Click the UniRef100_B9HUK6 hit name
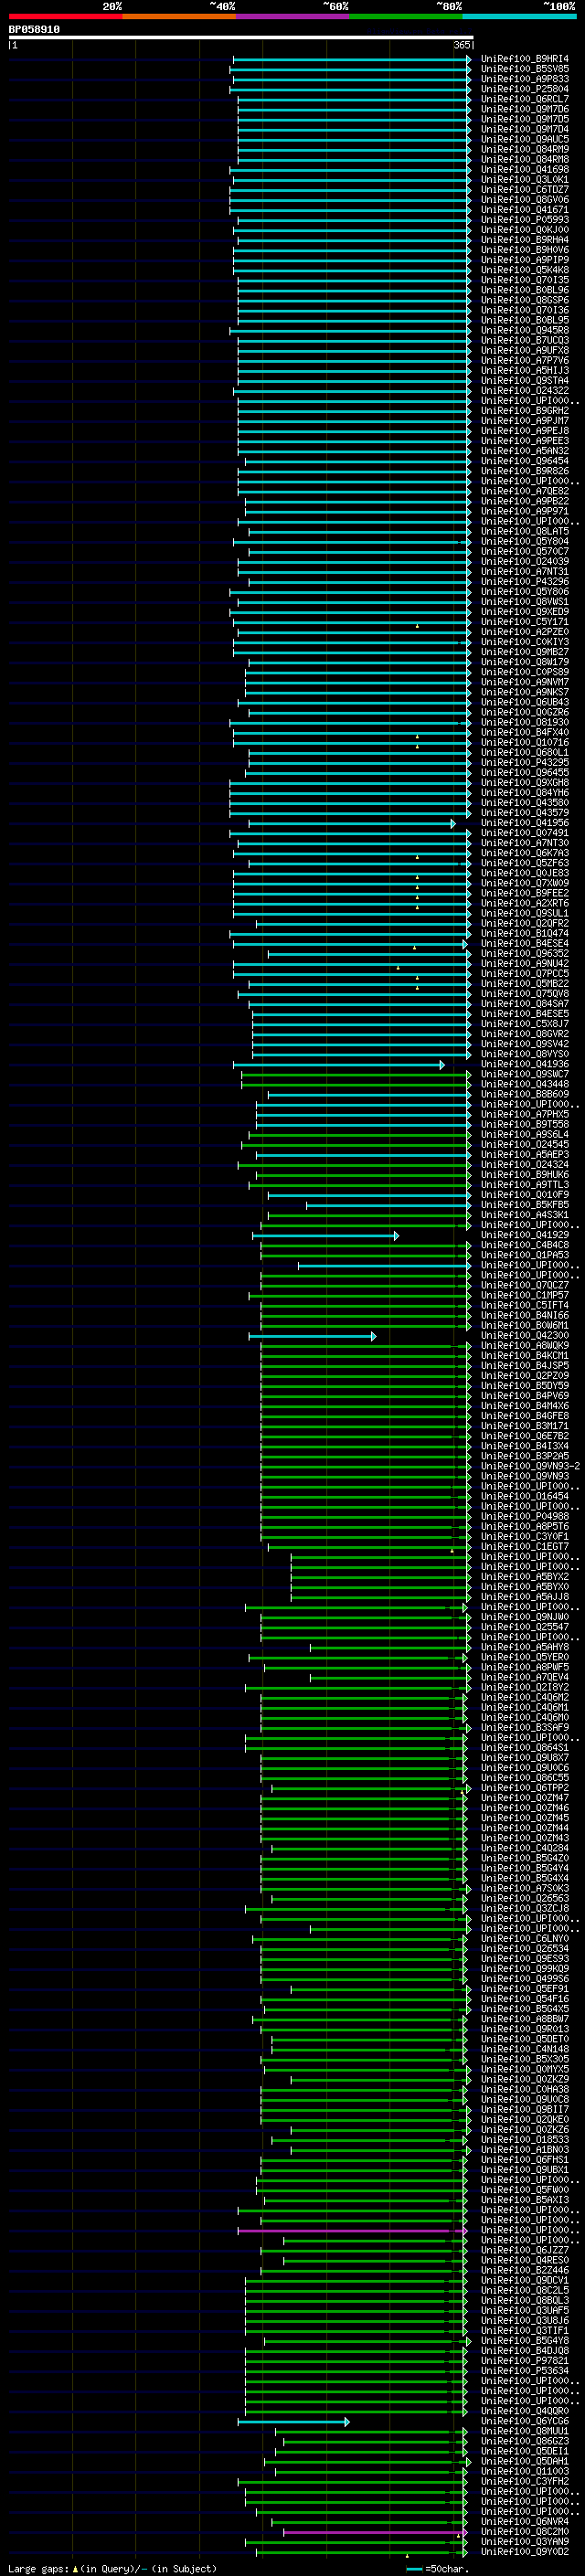This screenshot has width=585, height=2576. [x=525, y=1174]
